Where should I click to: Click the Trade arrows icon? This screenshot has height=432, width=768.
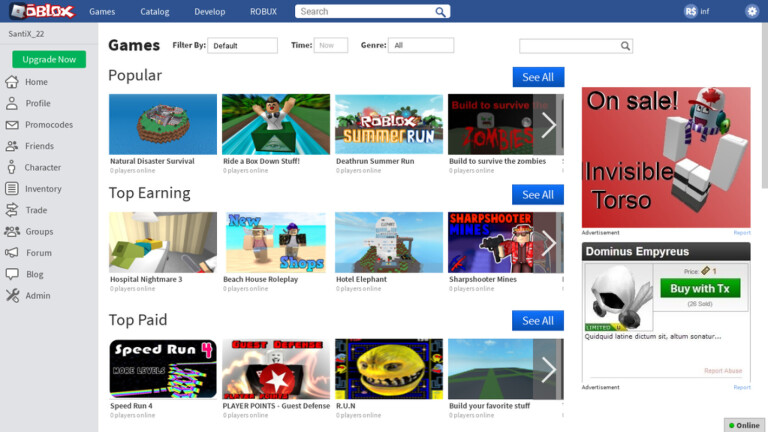(12, 210)
